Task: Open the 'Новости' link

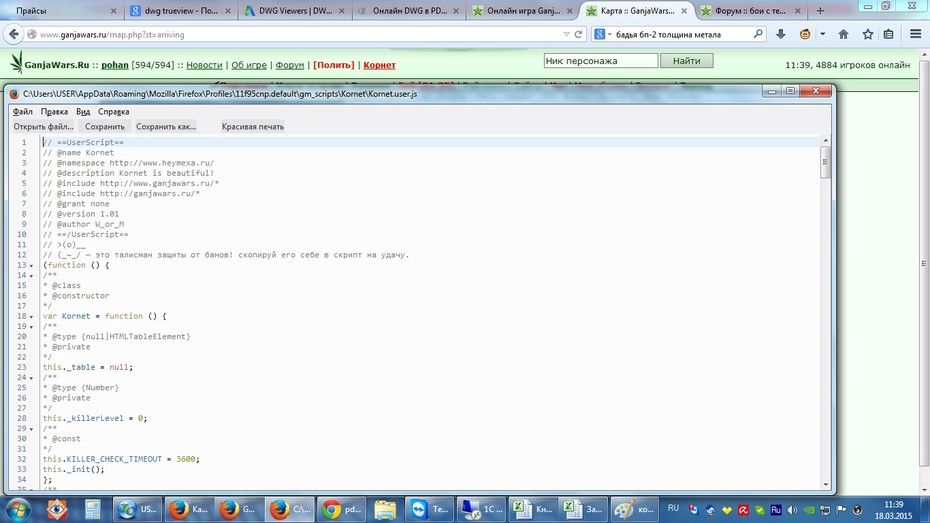Action: (204, 65)
